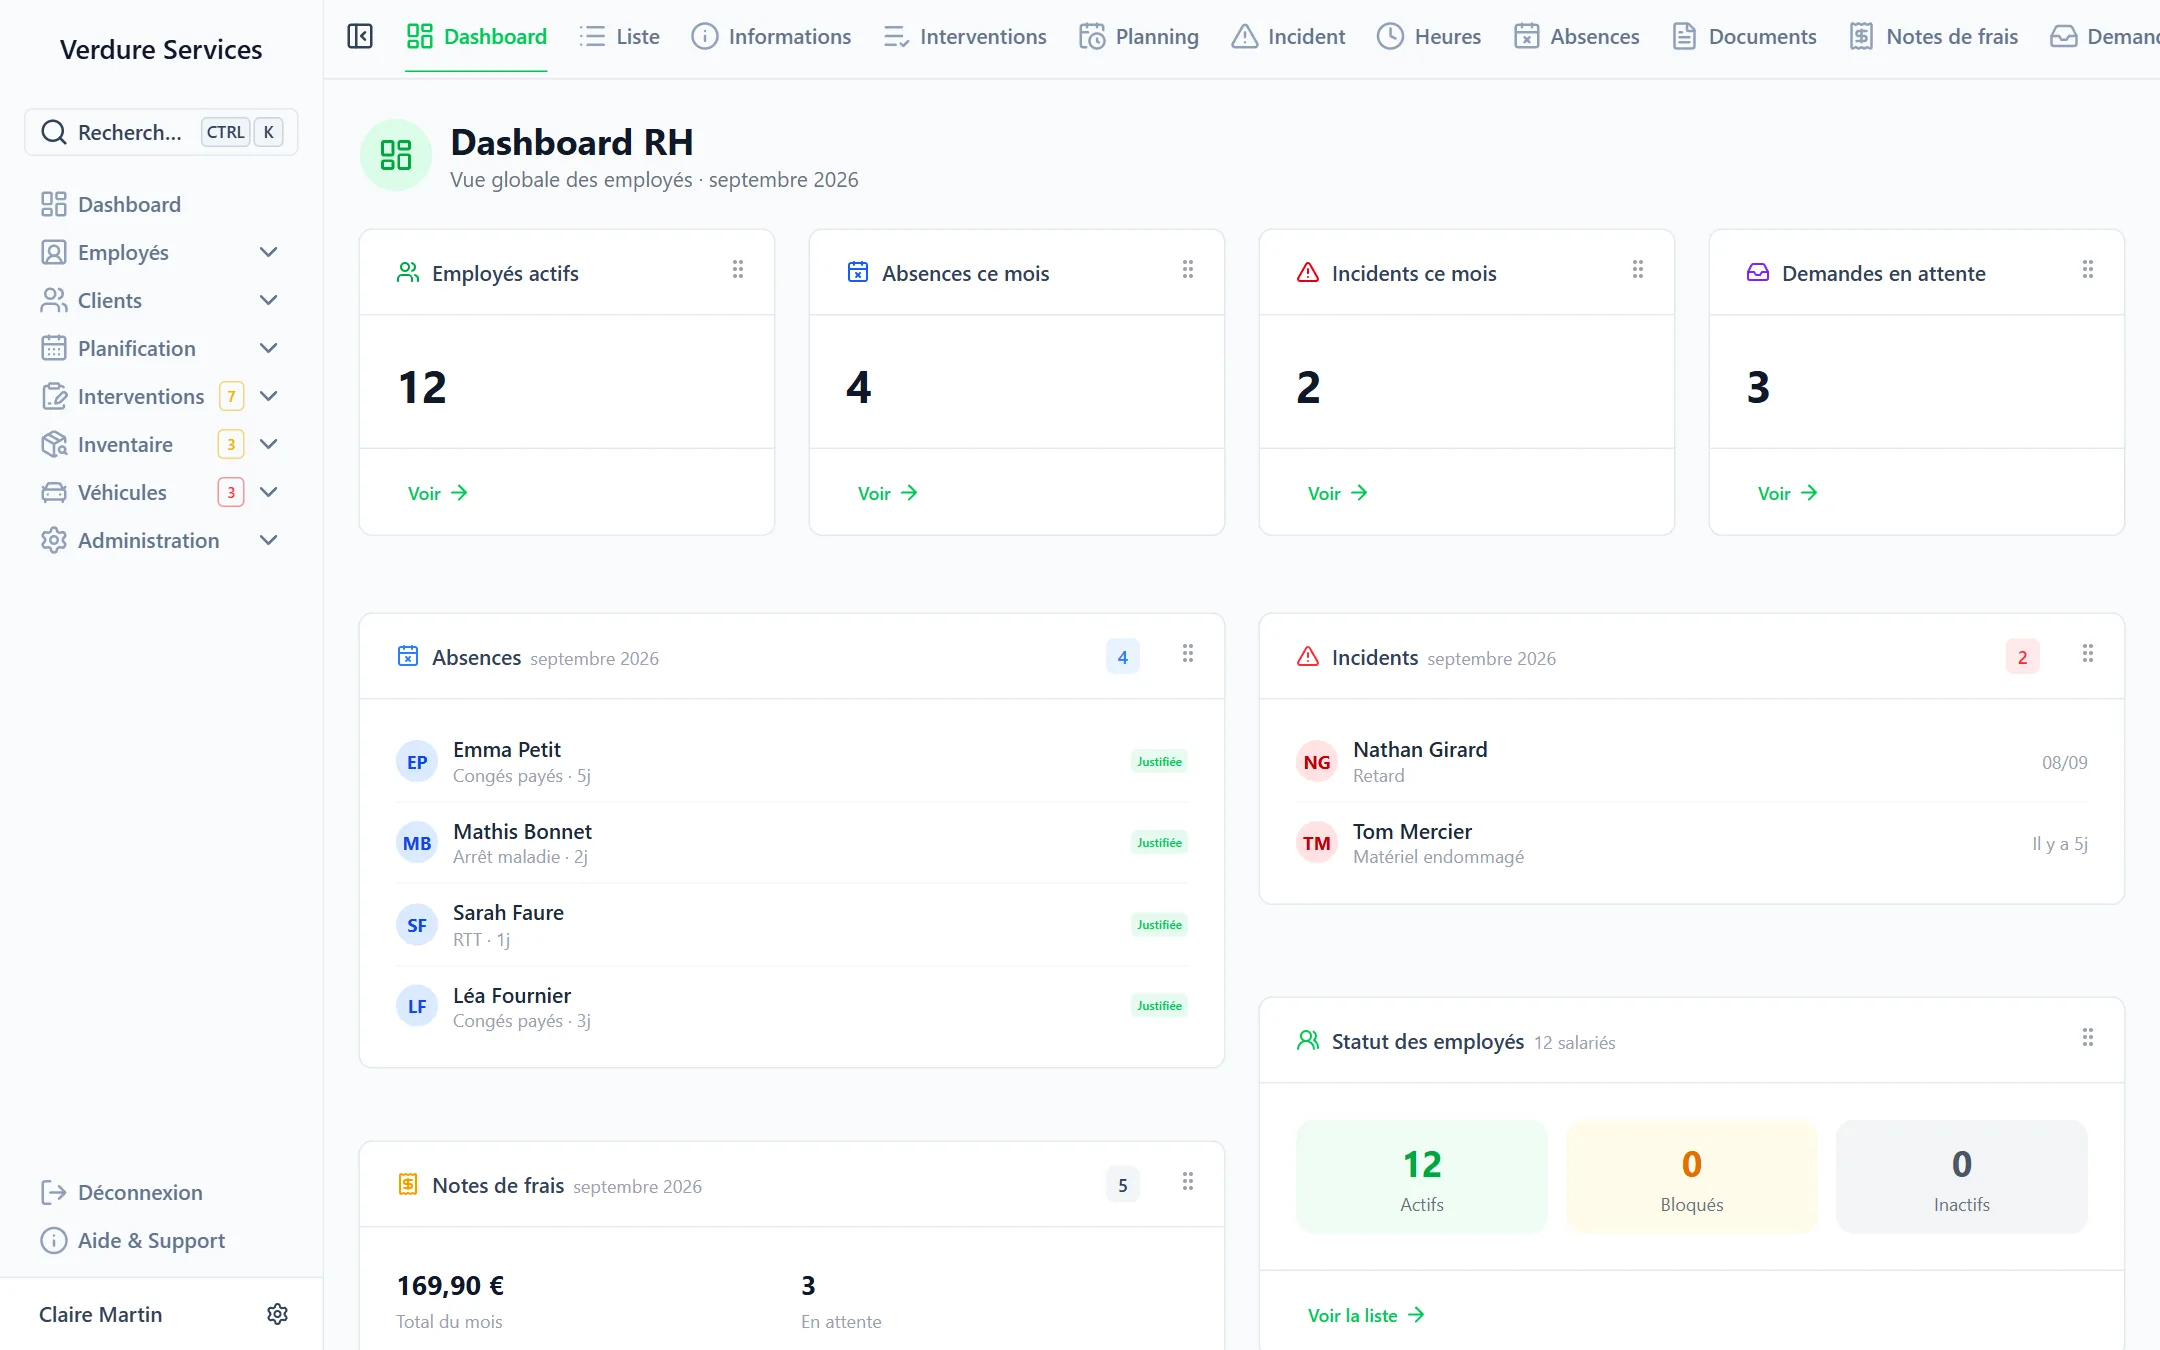
Task: Open the Planning tab
Action: [1139, 37]
